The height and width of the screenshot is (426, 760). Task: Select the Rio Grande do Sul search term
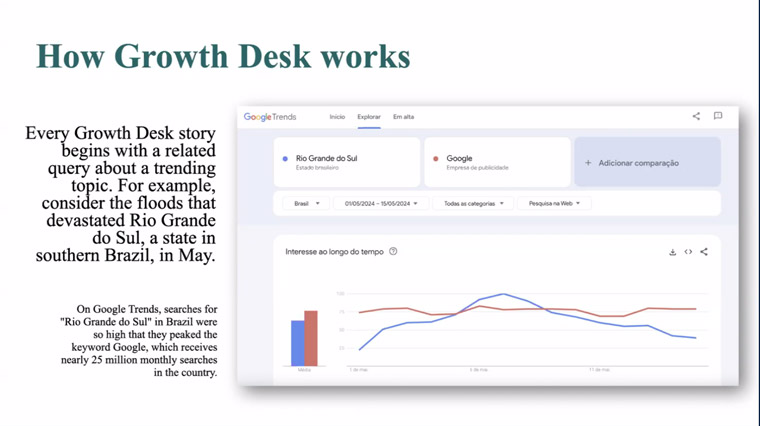347,162
